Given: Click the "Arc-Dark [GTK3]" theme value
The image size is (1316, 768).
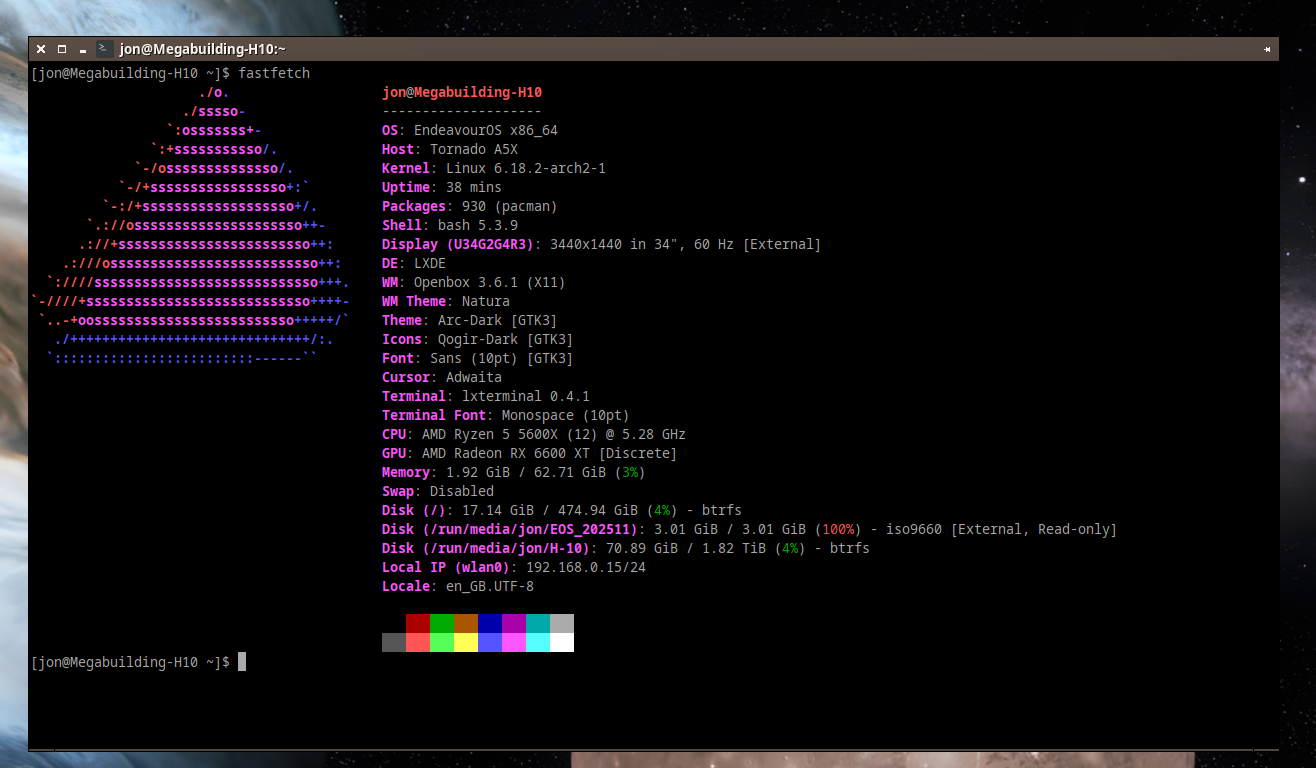Looking at the screenshot, I should (498, 320).
